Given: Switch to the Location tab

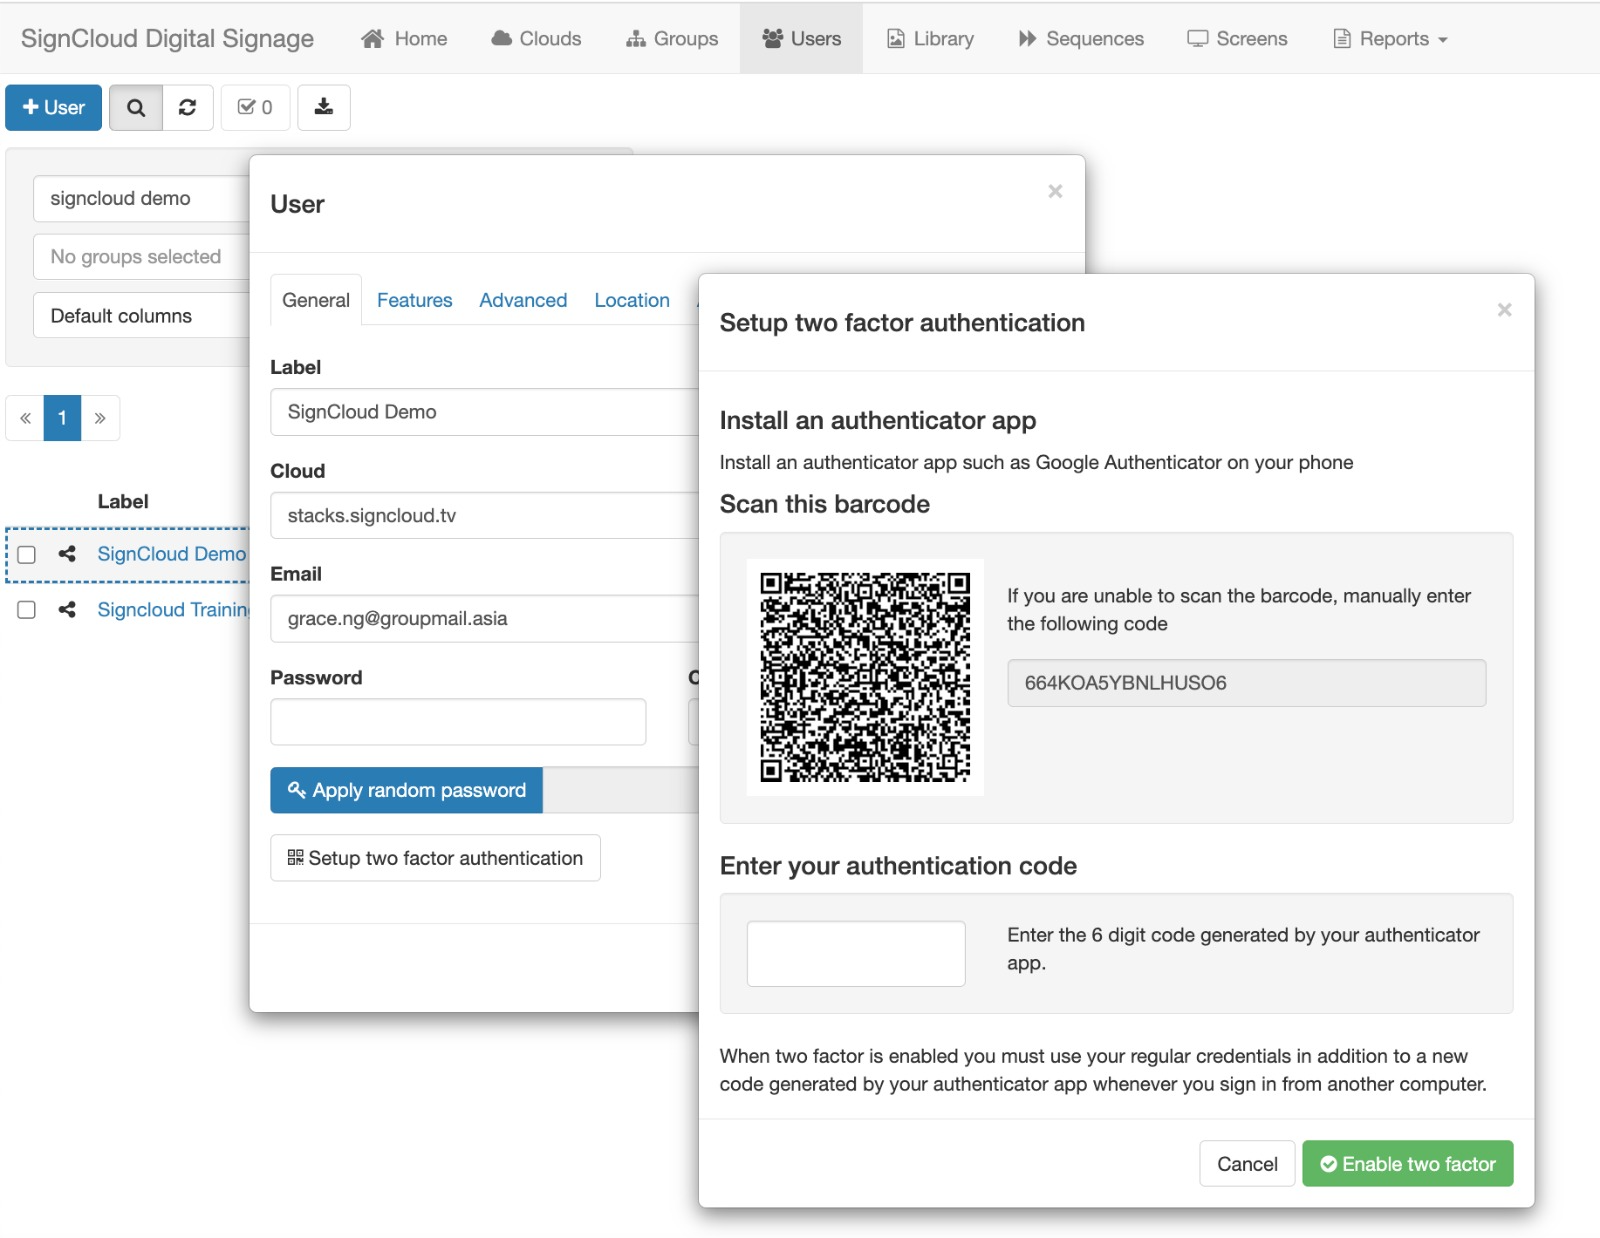Looking at the screenshot, I should [x=632, y=300].
